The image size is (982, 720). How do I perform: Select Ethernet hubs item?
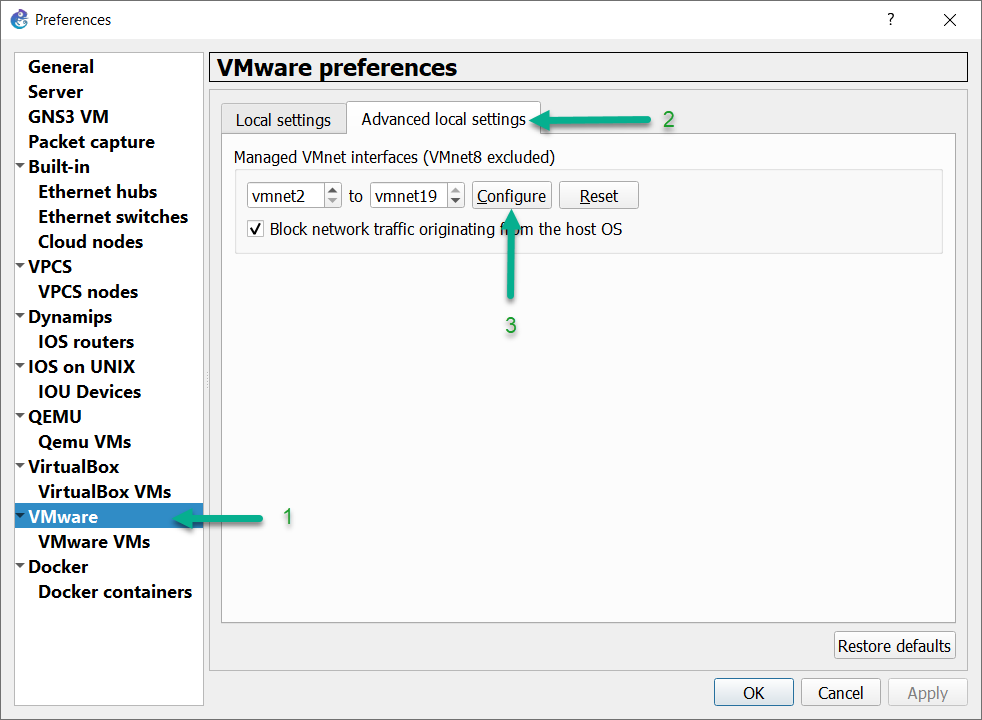coord(98,192)
